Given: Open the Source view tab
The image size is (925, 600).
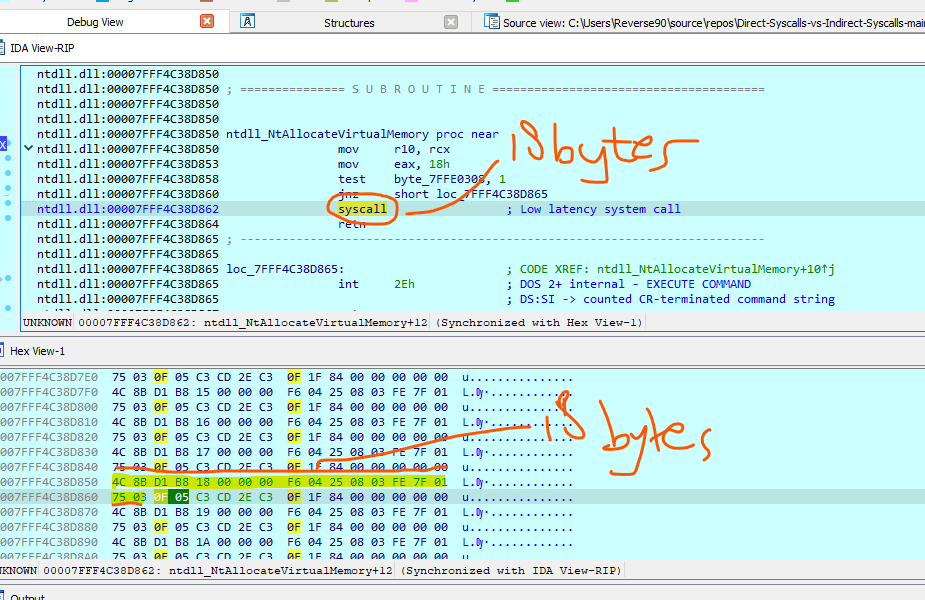Looking at the screenshot, I should tap(700, 22).
